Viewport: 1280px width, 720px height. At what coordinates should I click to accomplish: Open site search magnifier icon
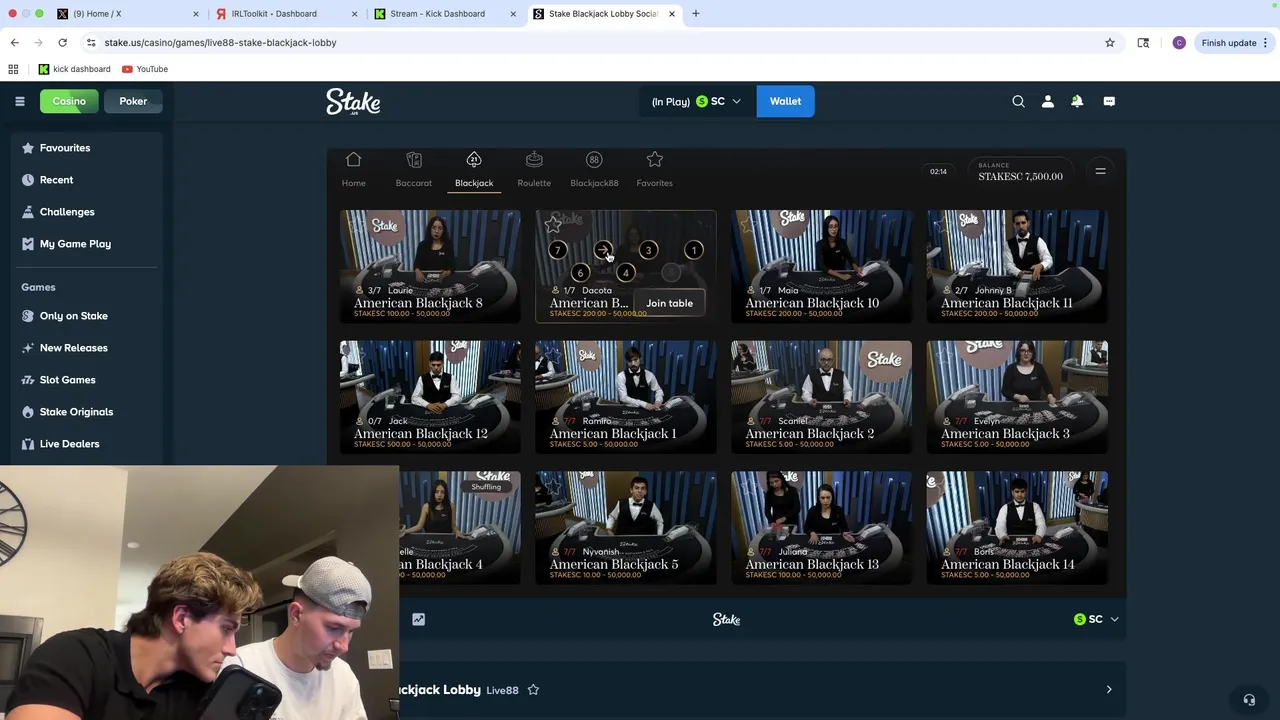[x=1018, y=101]
